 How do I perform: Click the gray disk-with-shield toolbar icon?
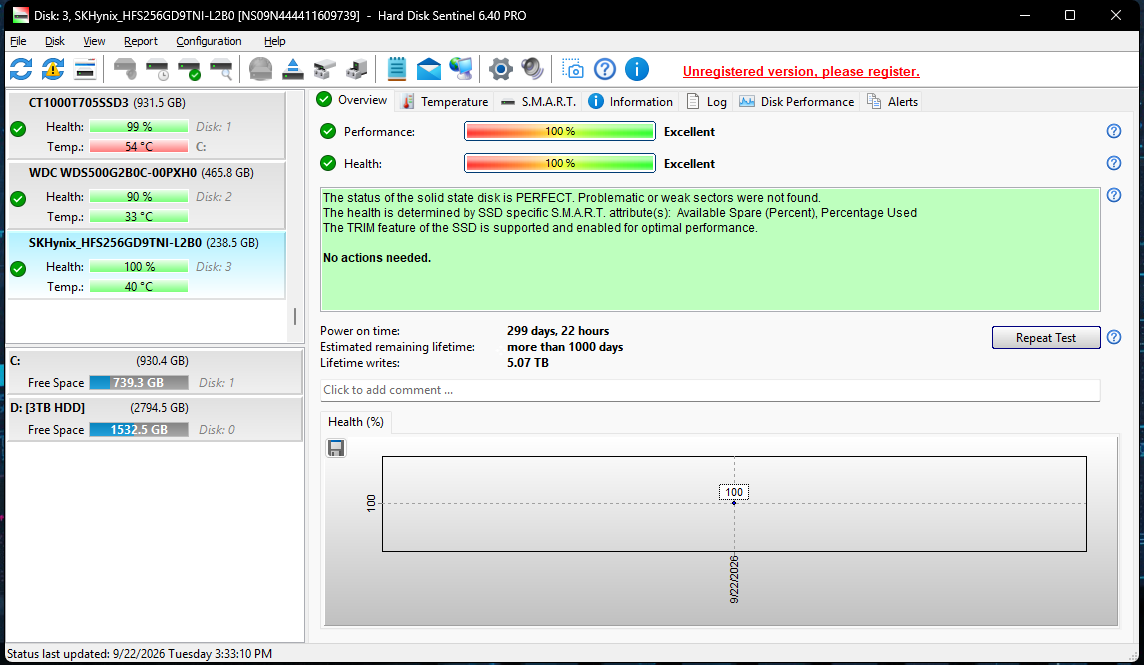(x=125, y=69)
